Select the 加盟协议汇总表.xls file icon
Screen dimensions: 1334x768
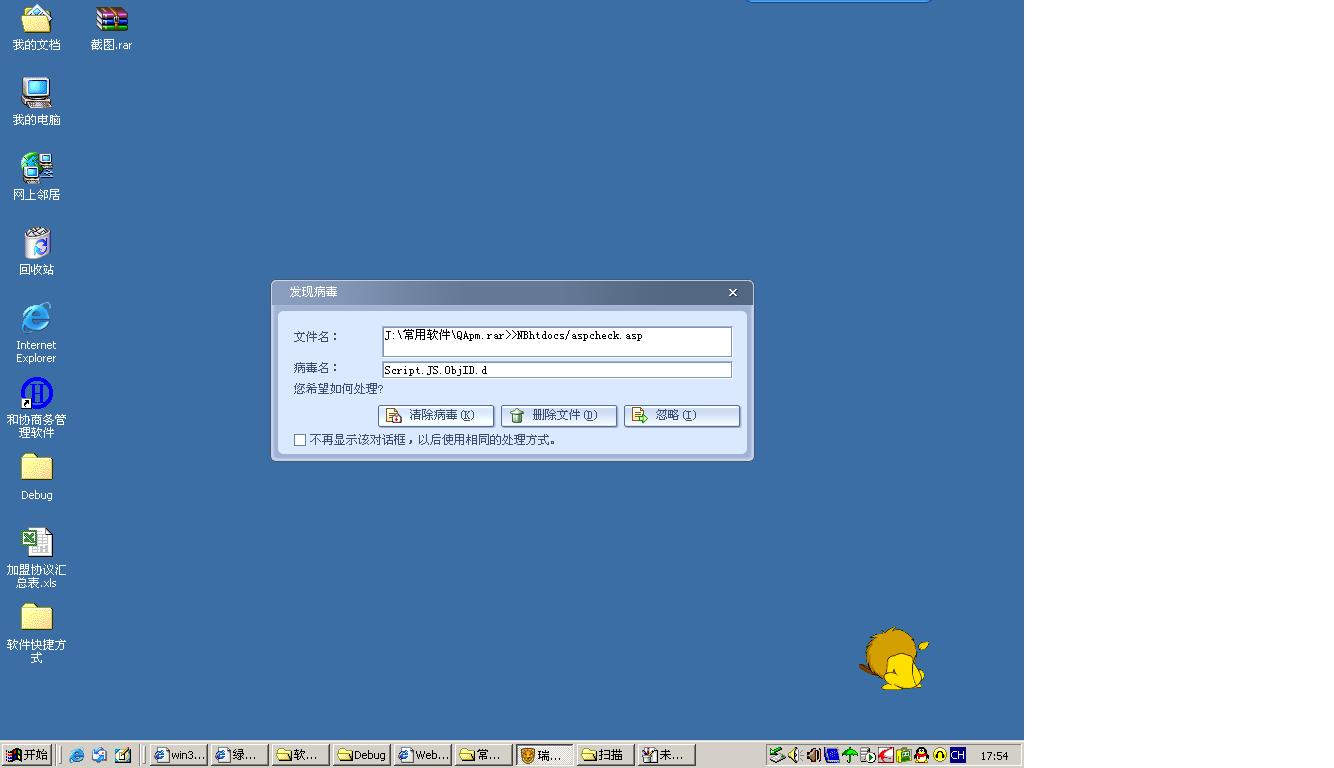coord(37,558)
